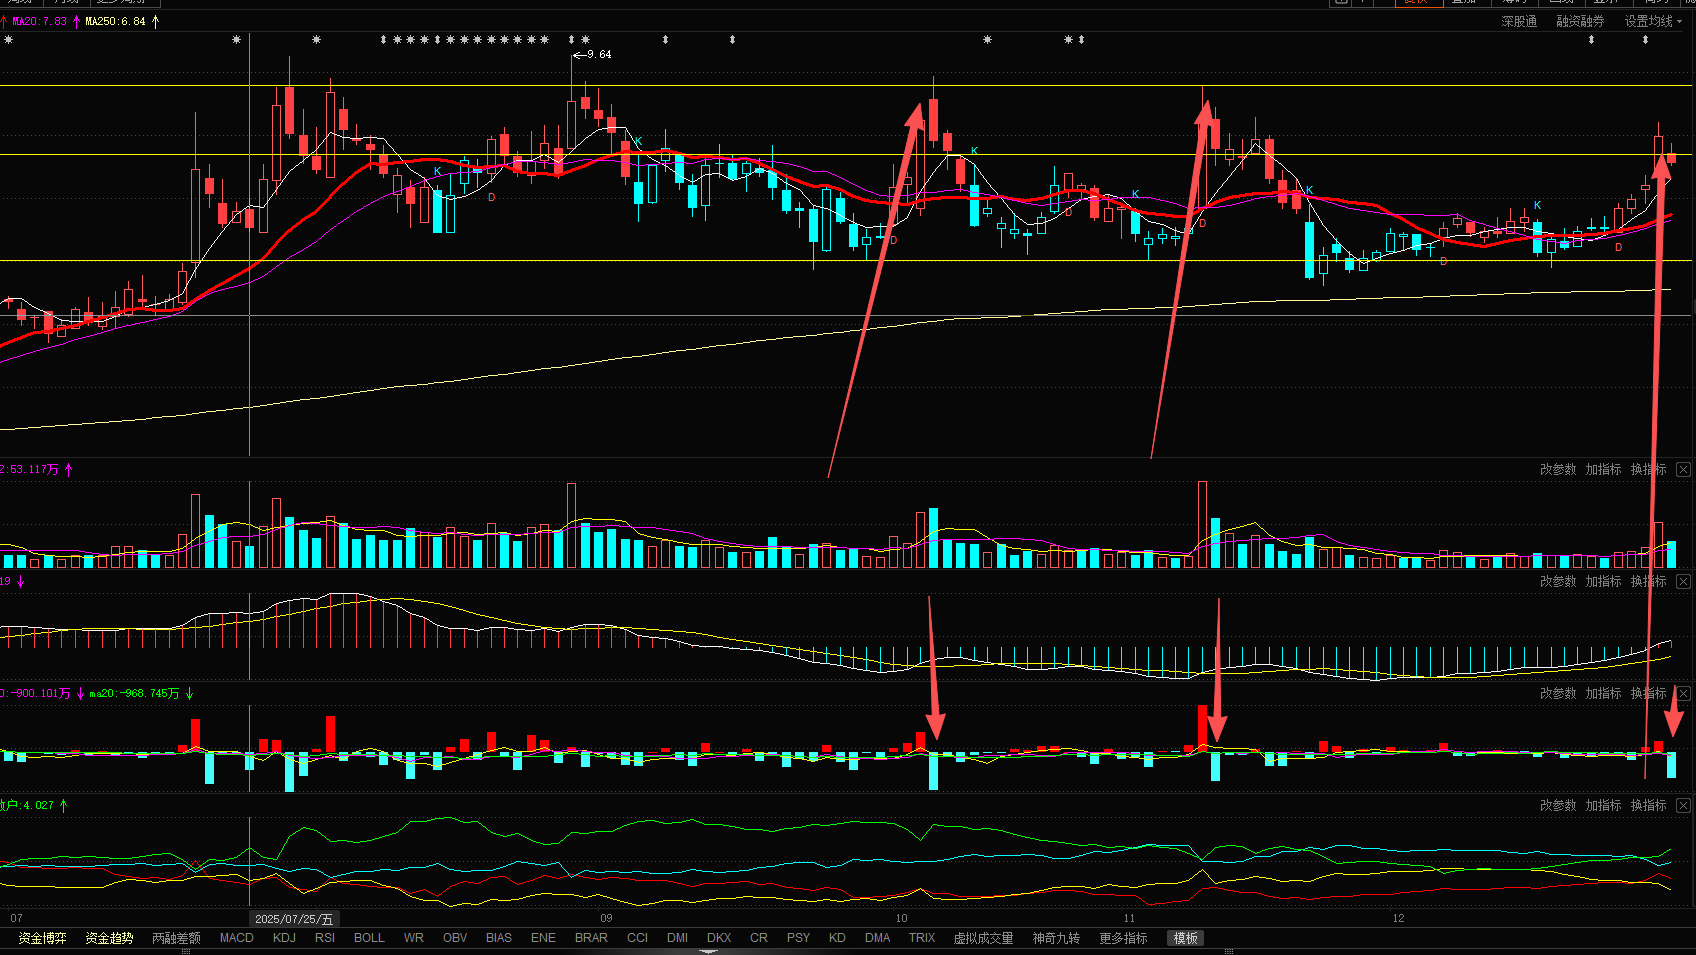Select the DMI indicator tab
The width and height of the screenshot is (1696, 955).
click(677, 938)
